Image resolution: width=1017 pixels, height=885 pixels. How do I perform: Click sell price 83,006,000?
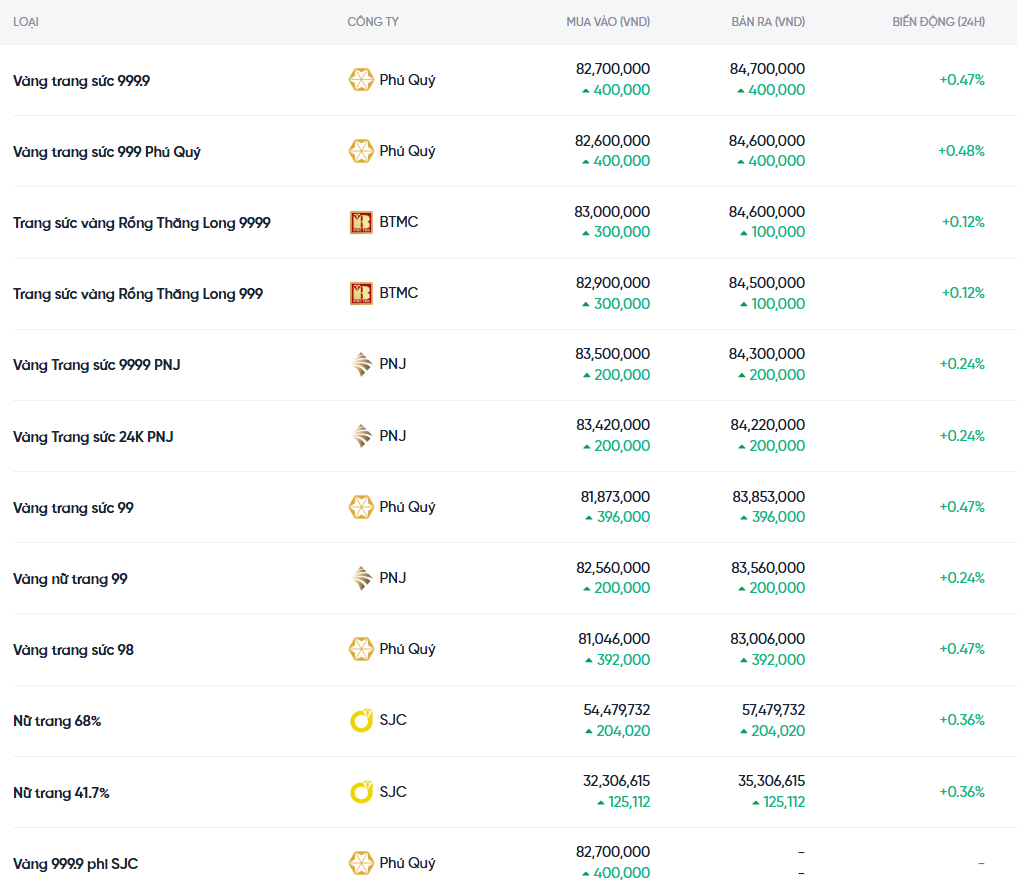(x=767, y=639)
